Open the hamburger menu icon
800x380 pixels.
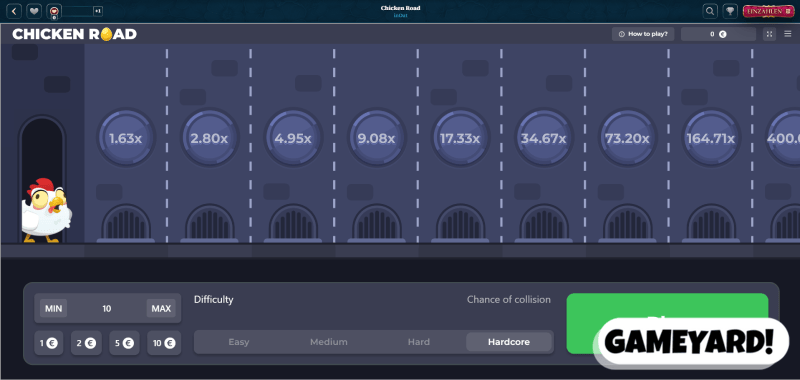click(788, 34)
